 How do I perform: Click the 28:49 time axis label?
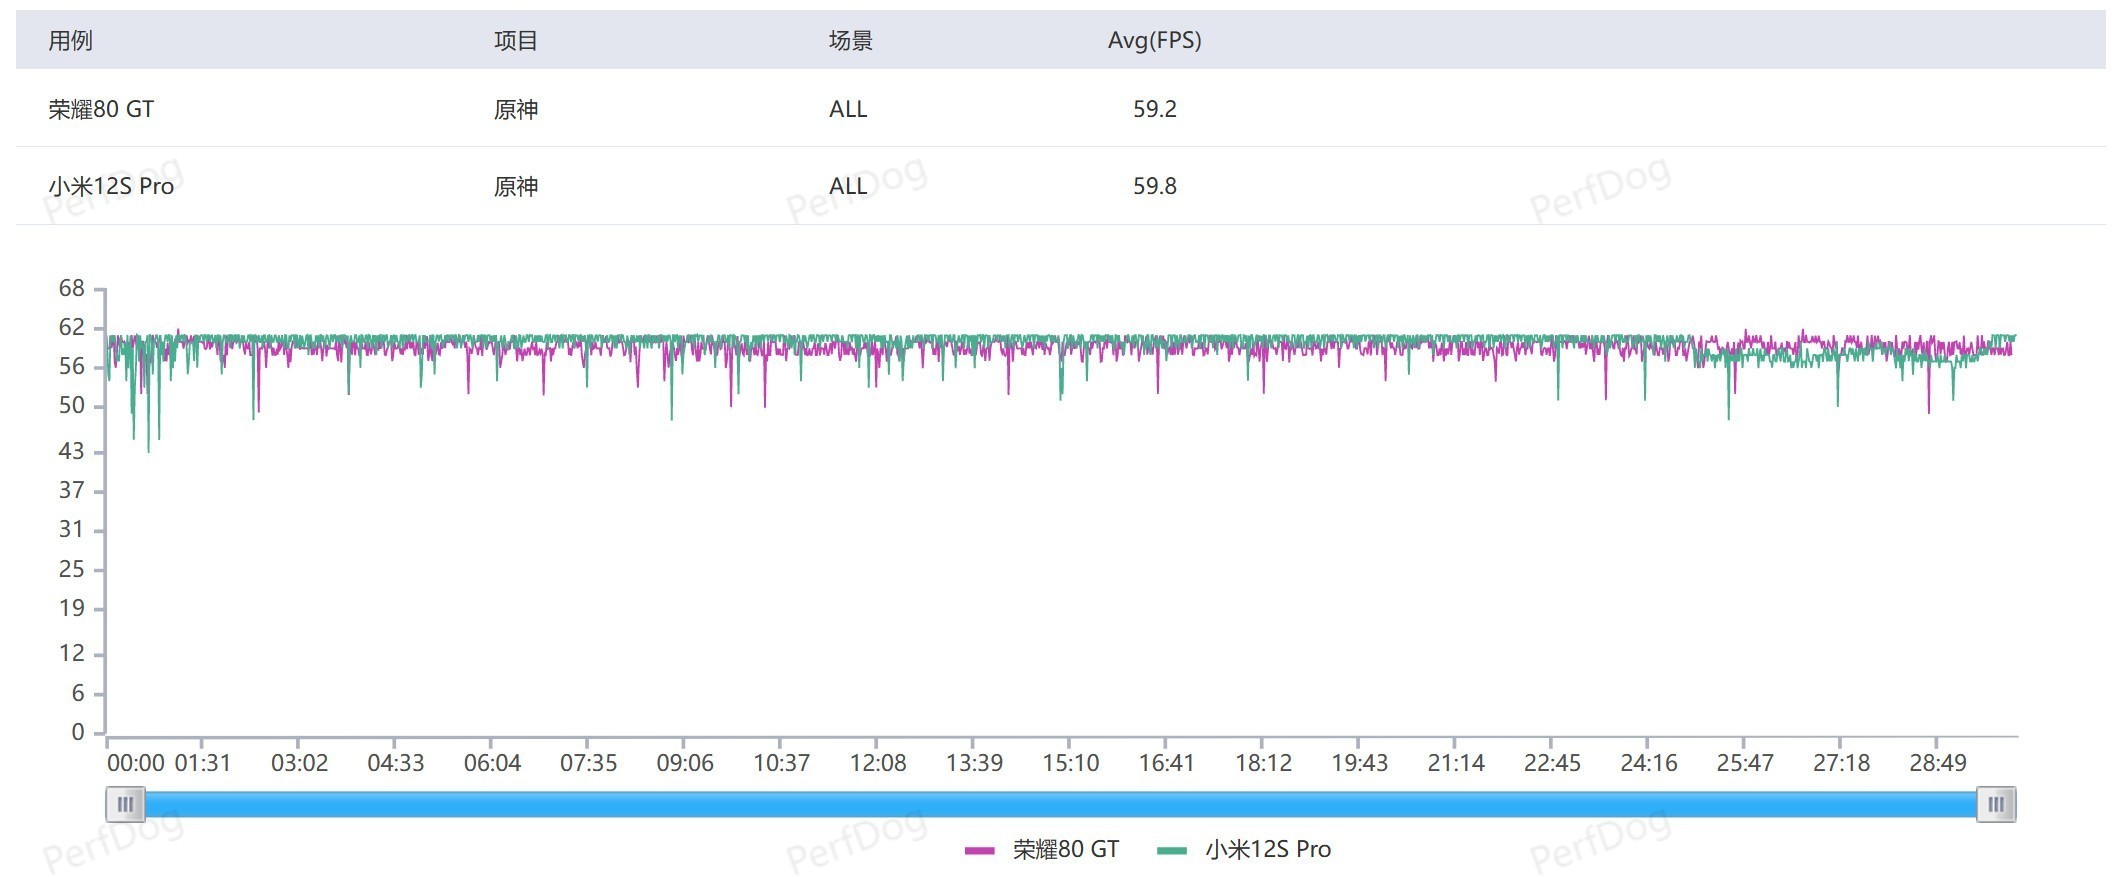[1938, 764]
